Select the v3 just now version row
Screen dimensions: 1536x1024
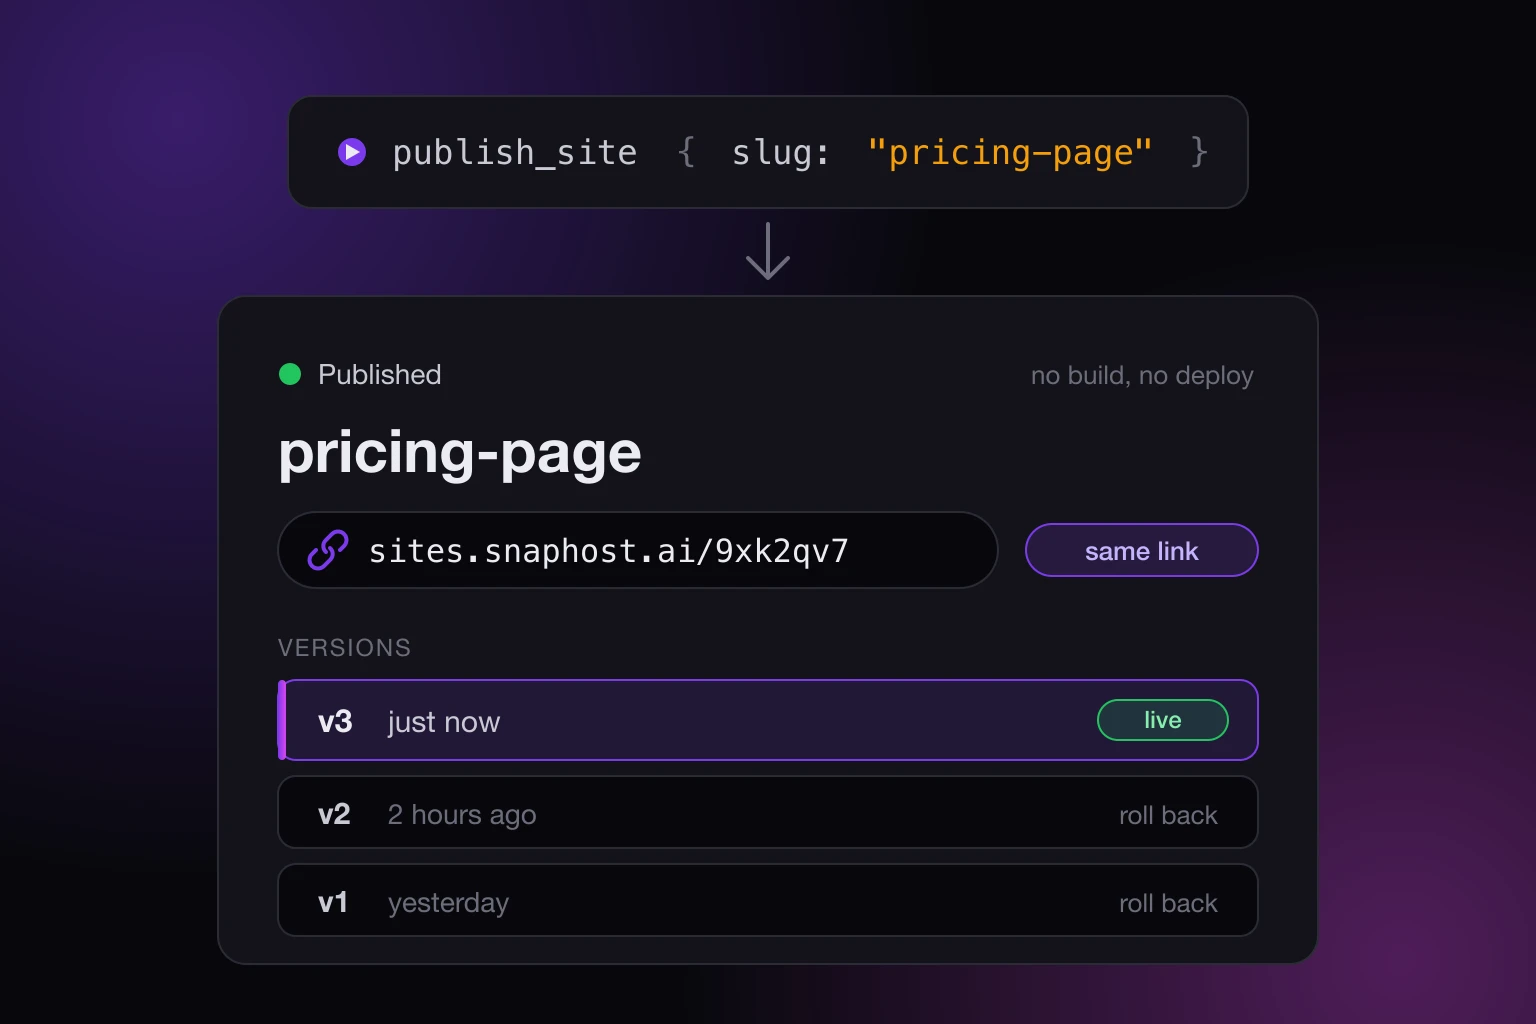point(768,720)
